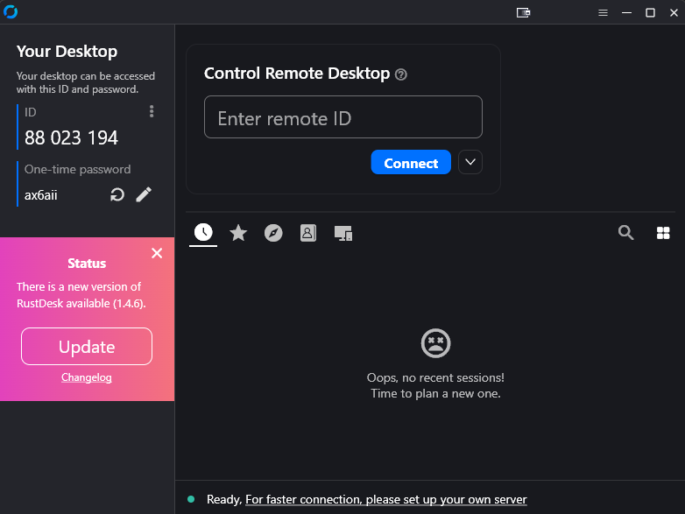The width and height of the screenshot is (685, 514).
Task: Open the new connection window icon in title bar
Action: point(522,13)
